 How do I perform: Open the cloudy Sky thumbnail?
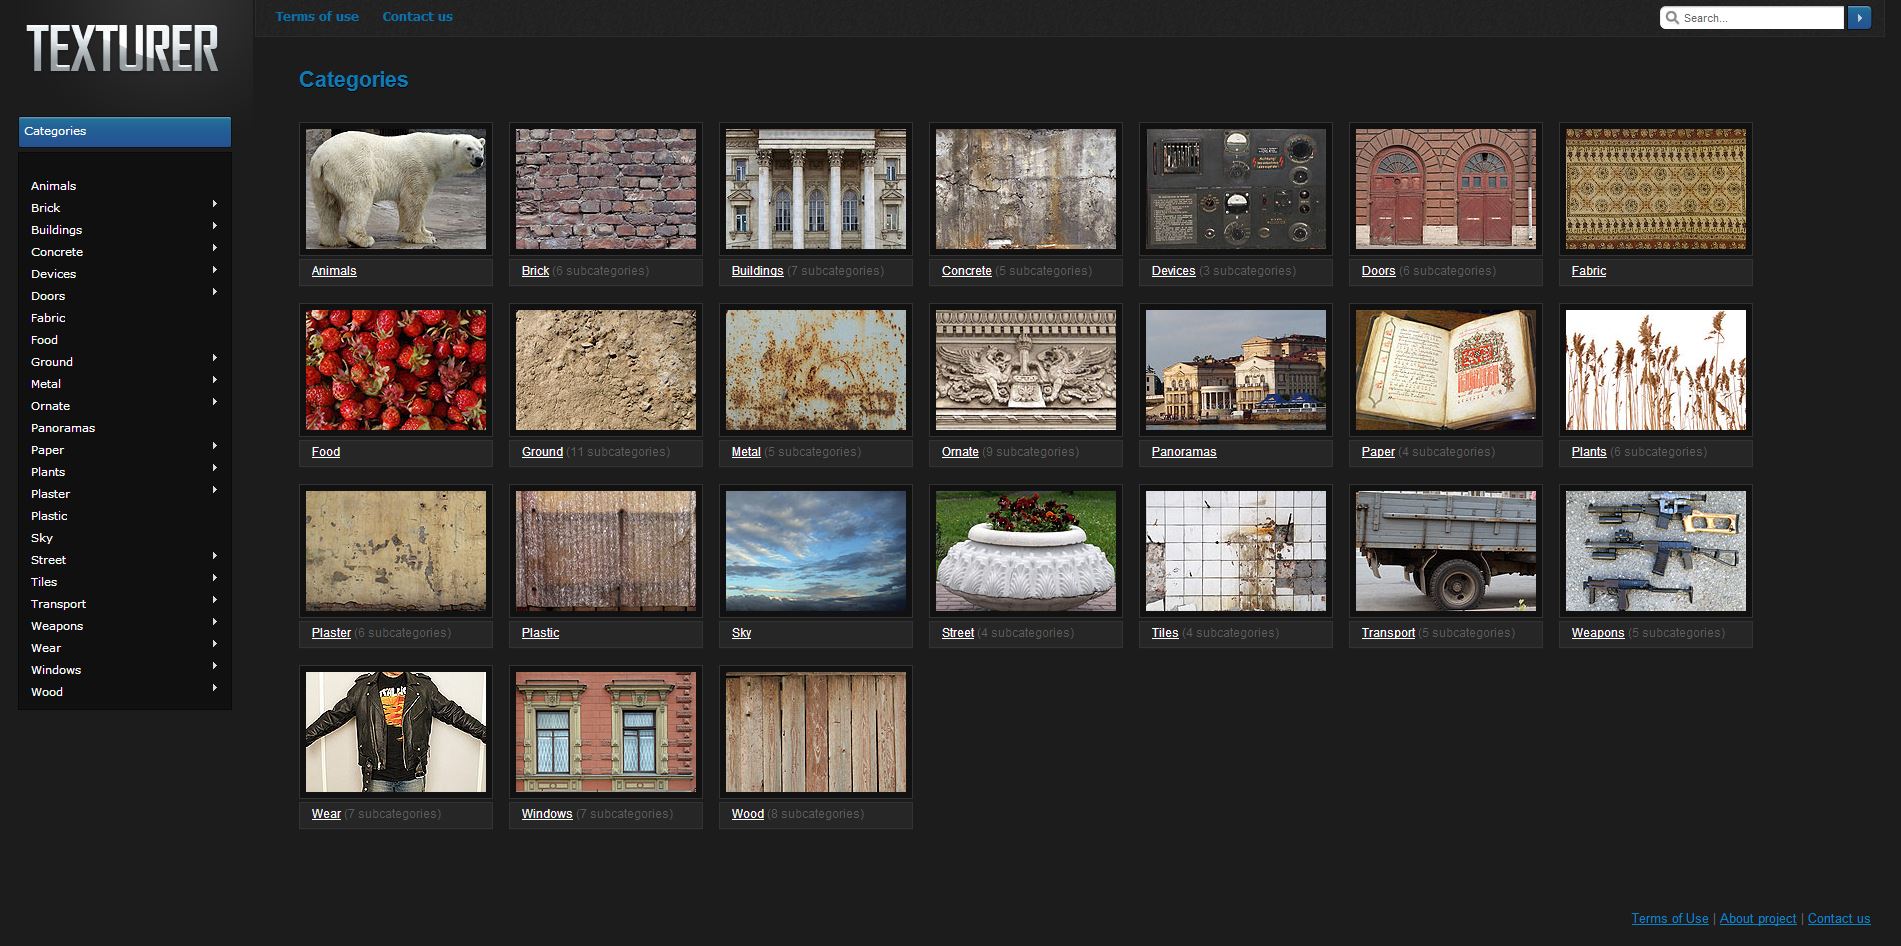click(x=816, y=551)
